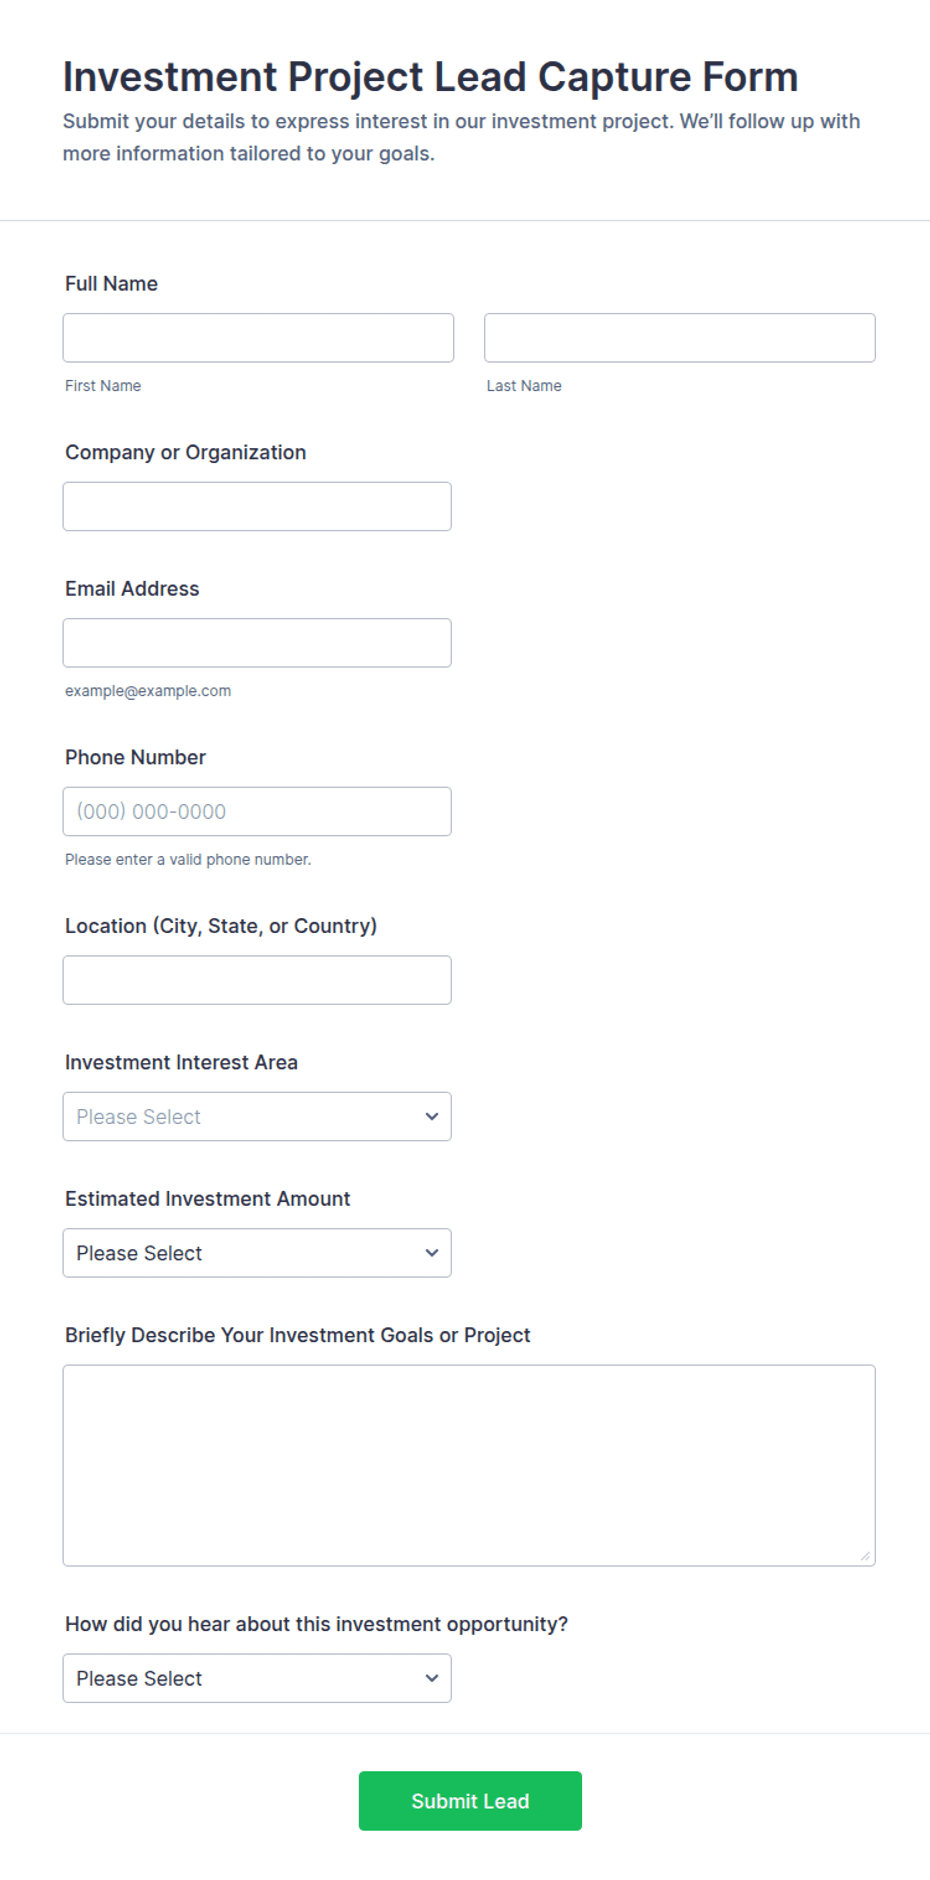The width and height of the screenshot is (930, 1880).
Task: Click the First Name input field
Action: point(258,338)
